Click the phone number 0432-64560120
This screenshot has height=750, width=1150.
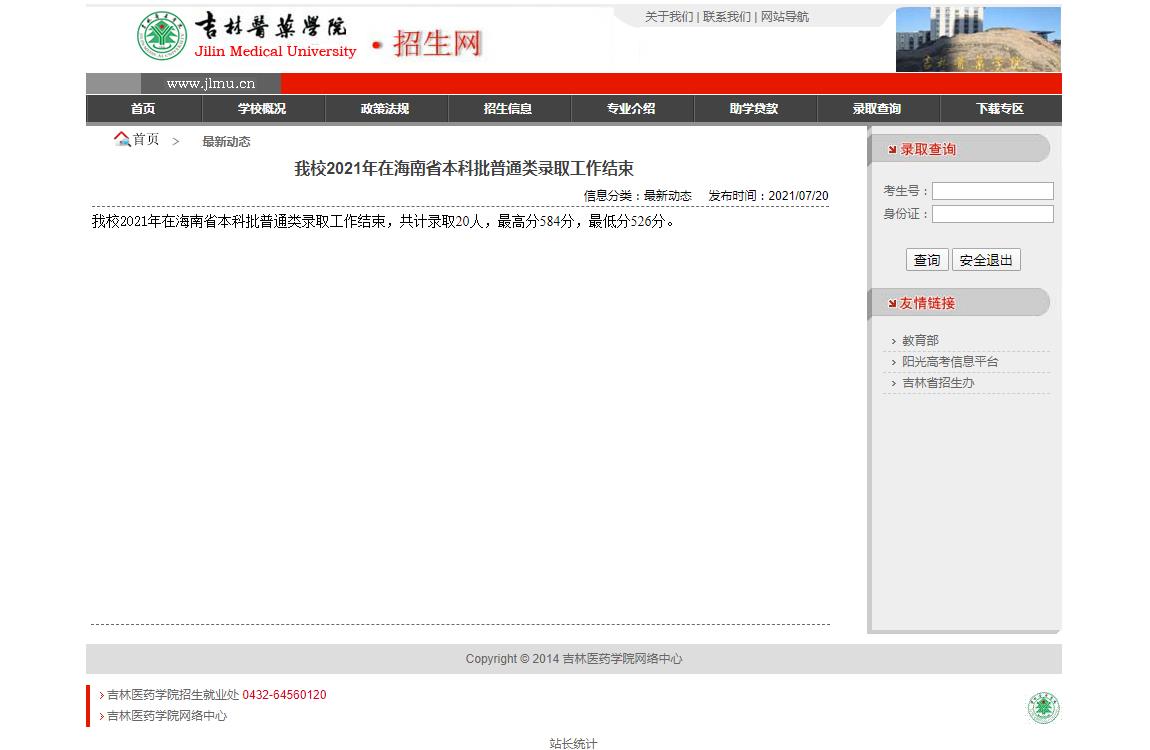[285, 695]
